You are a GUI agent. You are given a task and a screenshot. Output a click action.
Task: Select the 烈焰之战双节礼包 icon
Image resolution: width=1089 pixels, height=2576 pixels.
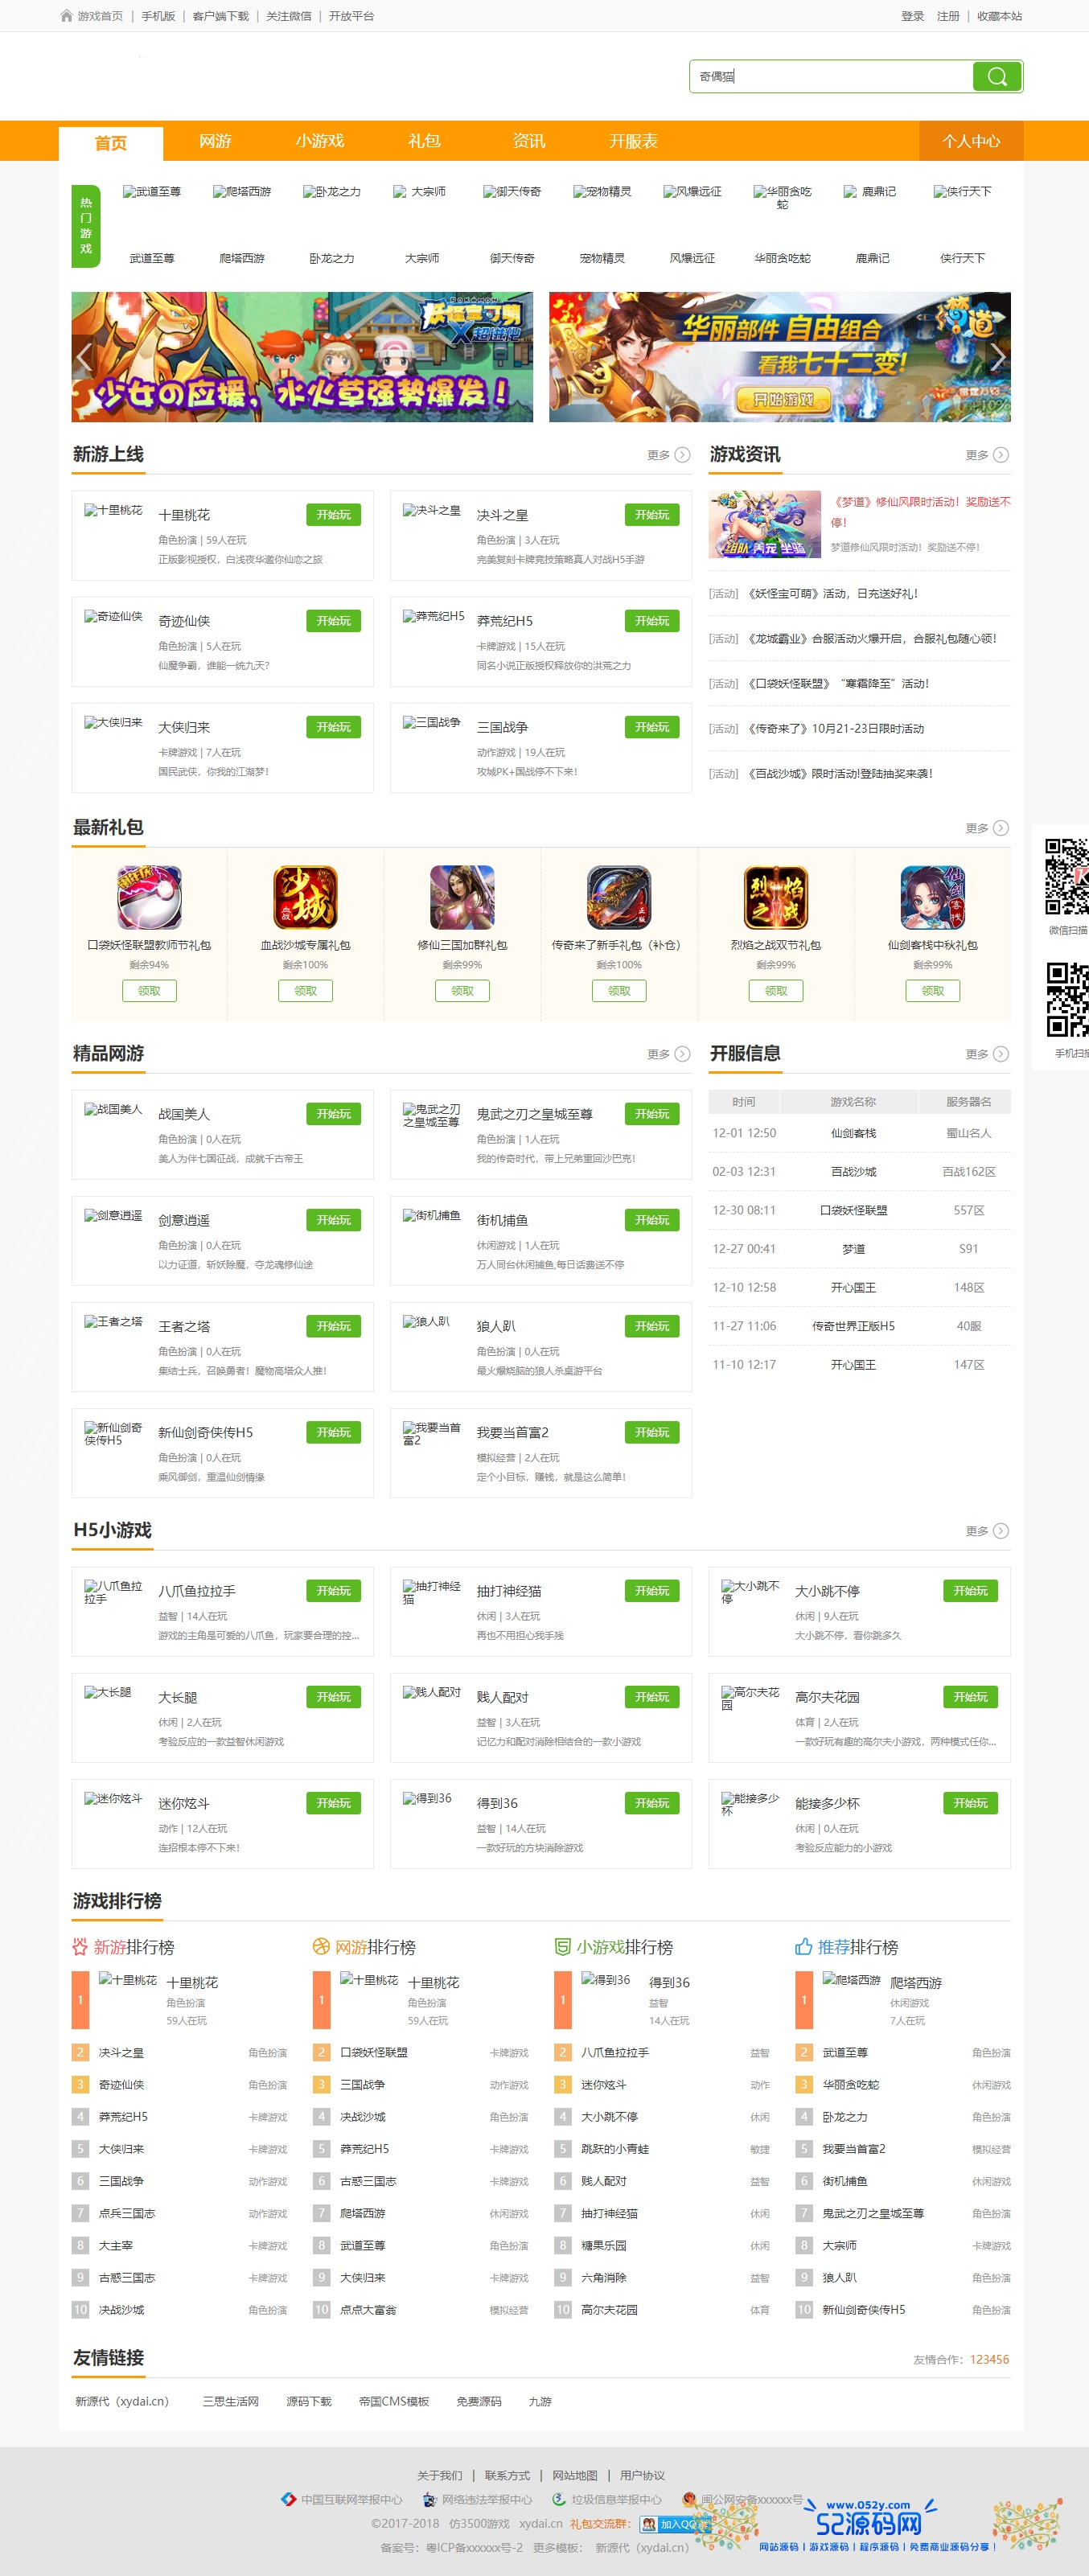(x=776, y=897)
